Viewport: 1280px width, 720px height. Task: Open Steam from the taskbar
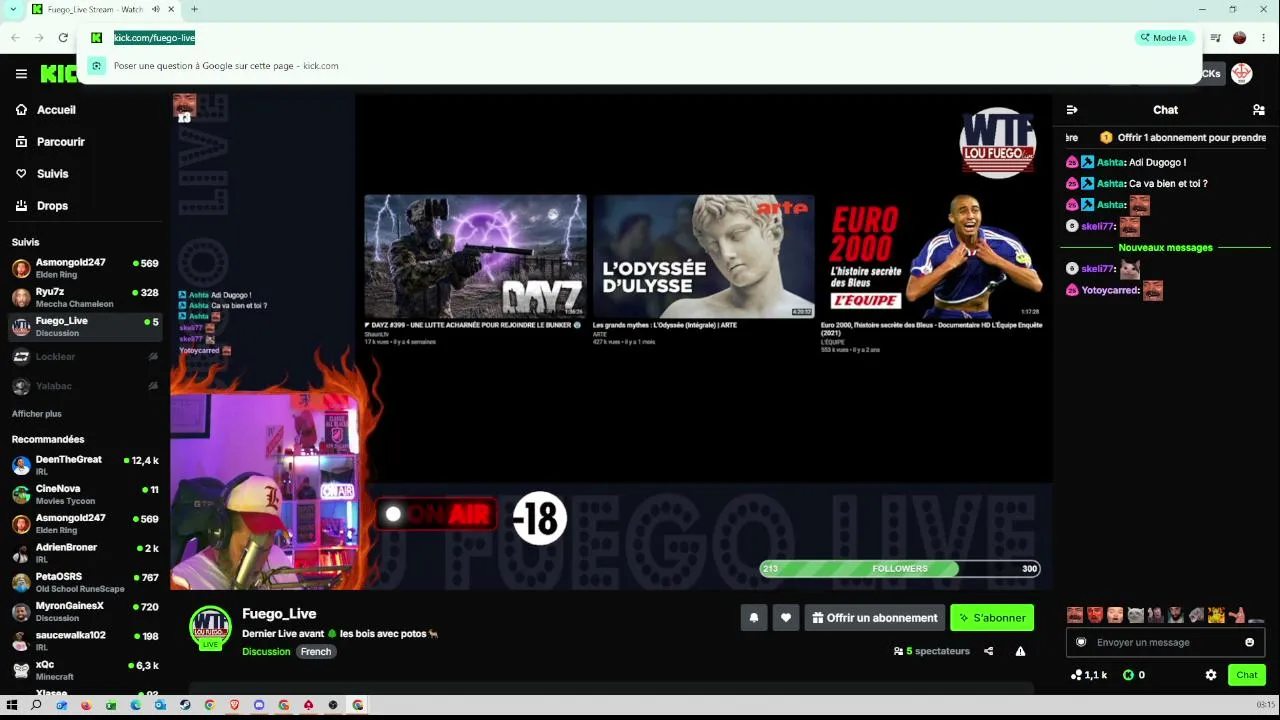[185, 705]
